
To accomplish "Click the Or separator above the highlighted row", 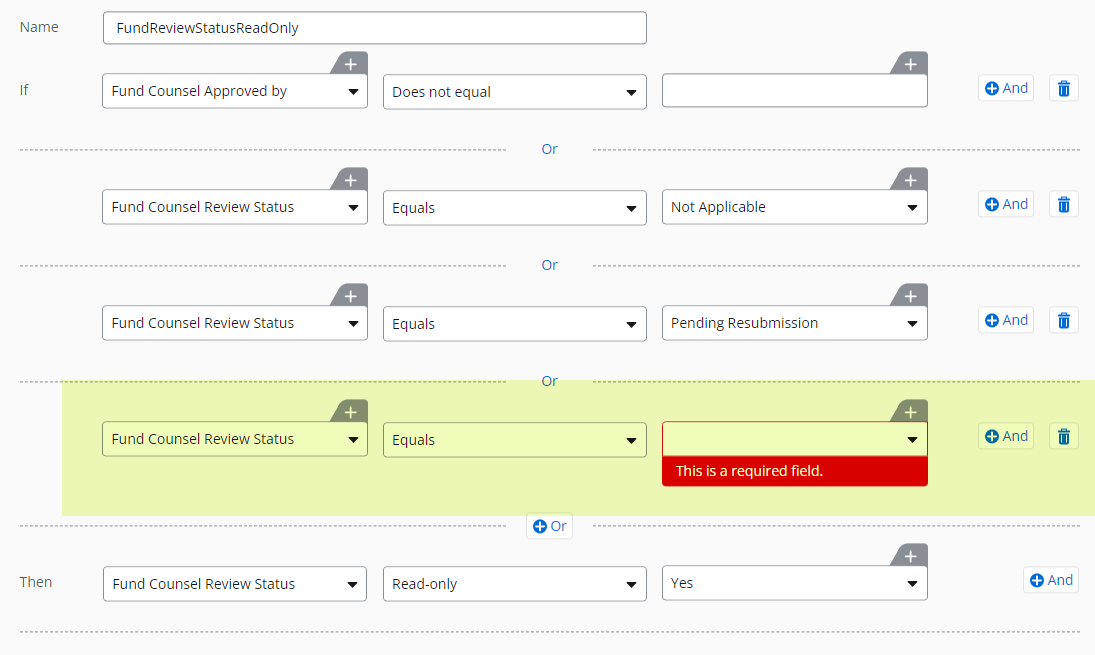I will (x=550, y=381).
